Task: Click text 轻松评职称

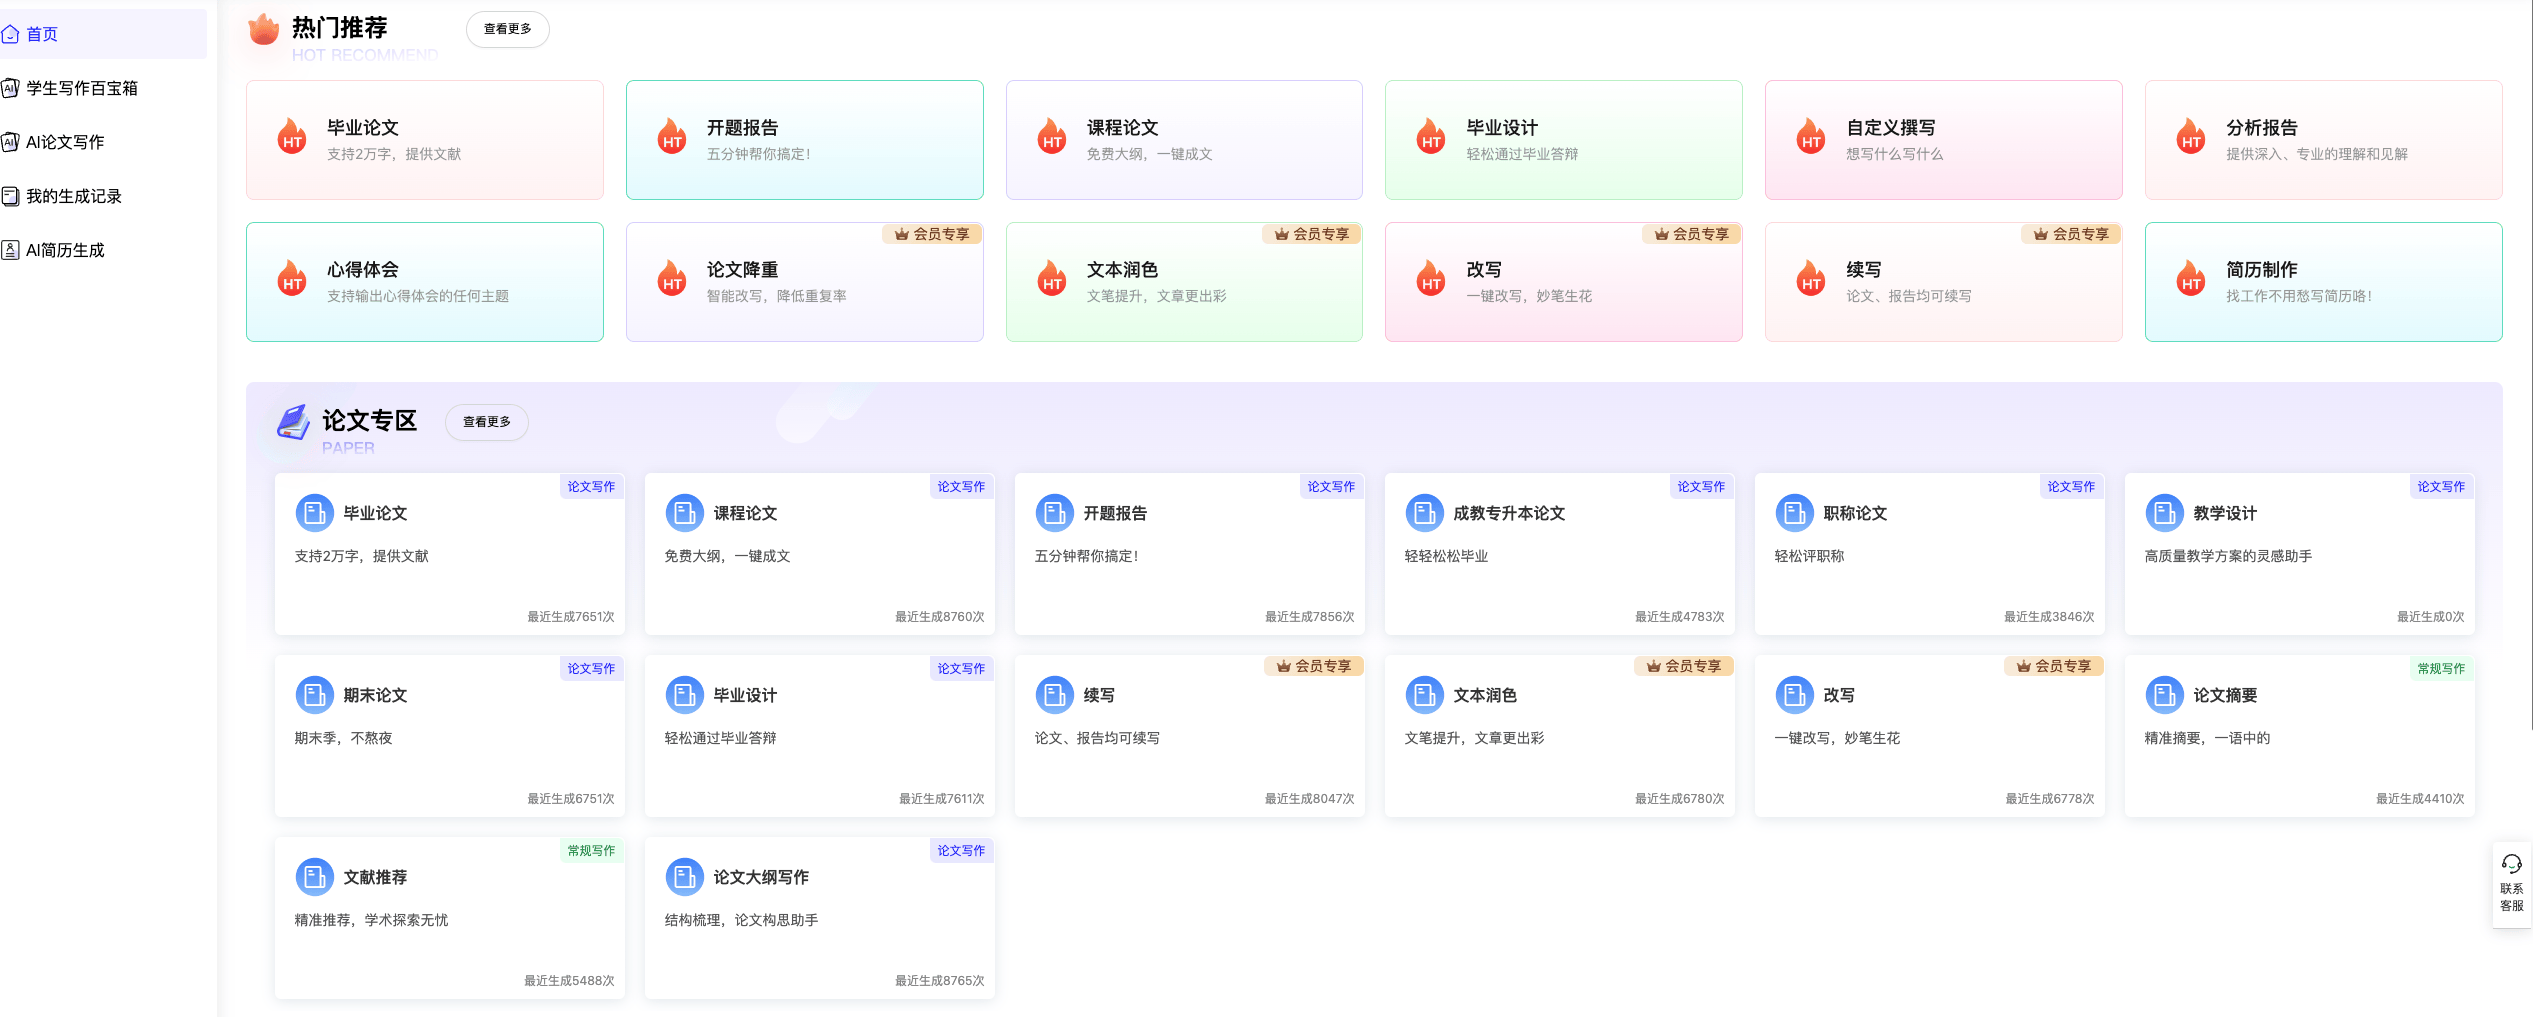Action: pos(1809,557)
